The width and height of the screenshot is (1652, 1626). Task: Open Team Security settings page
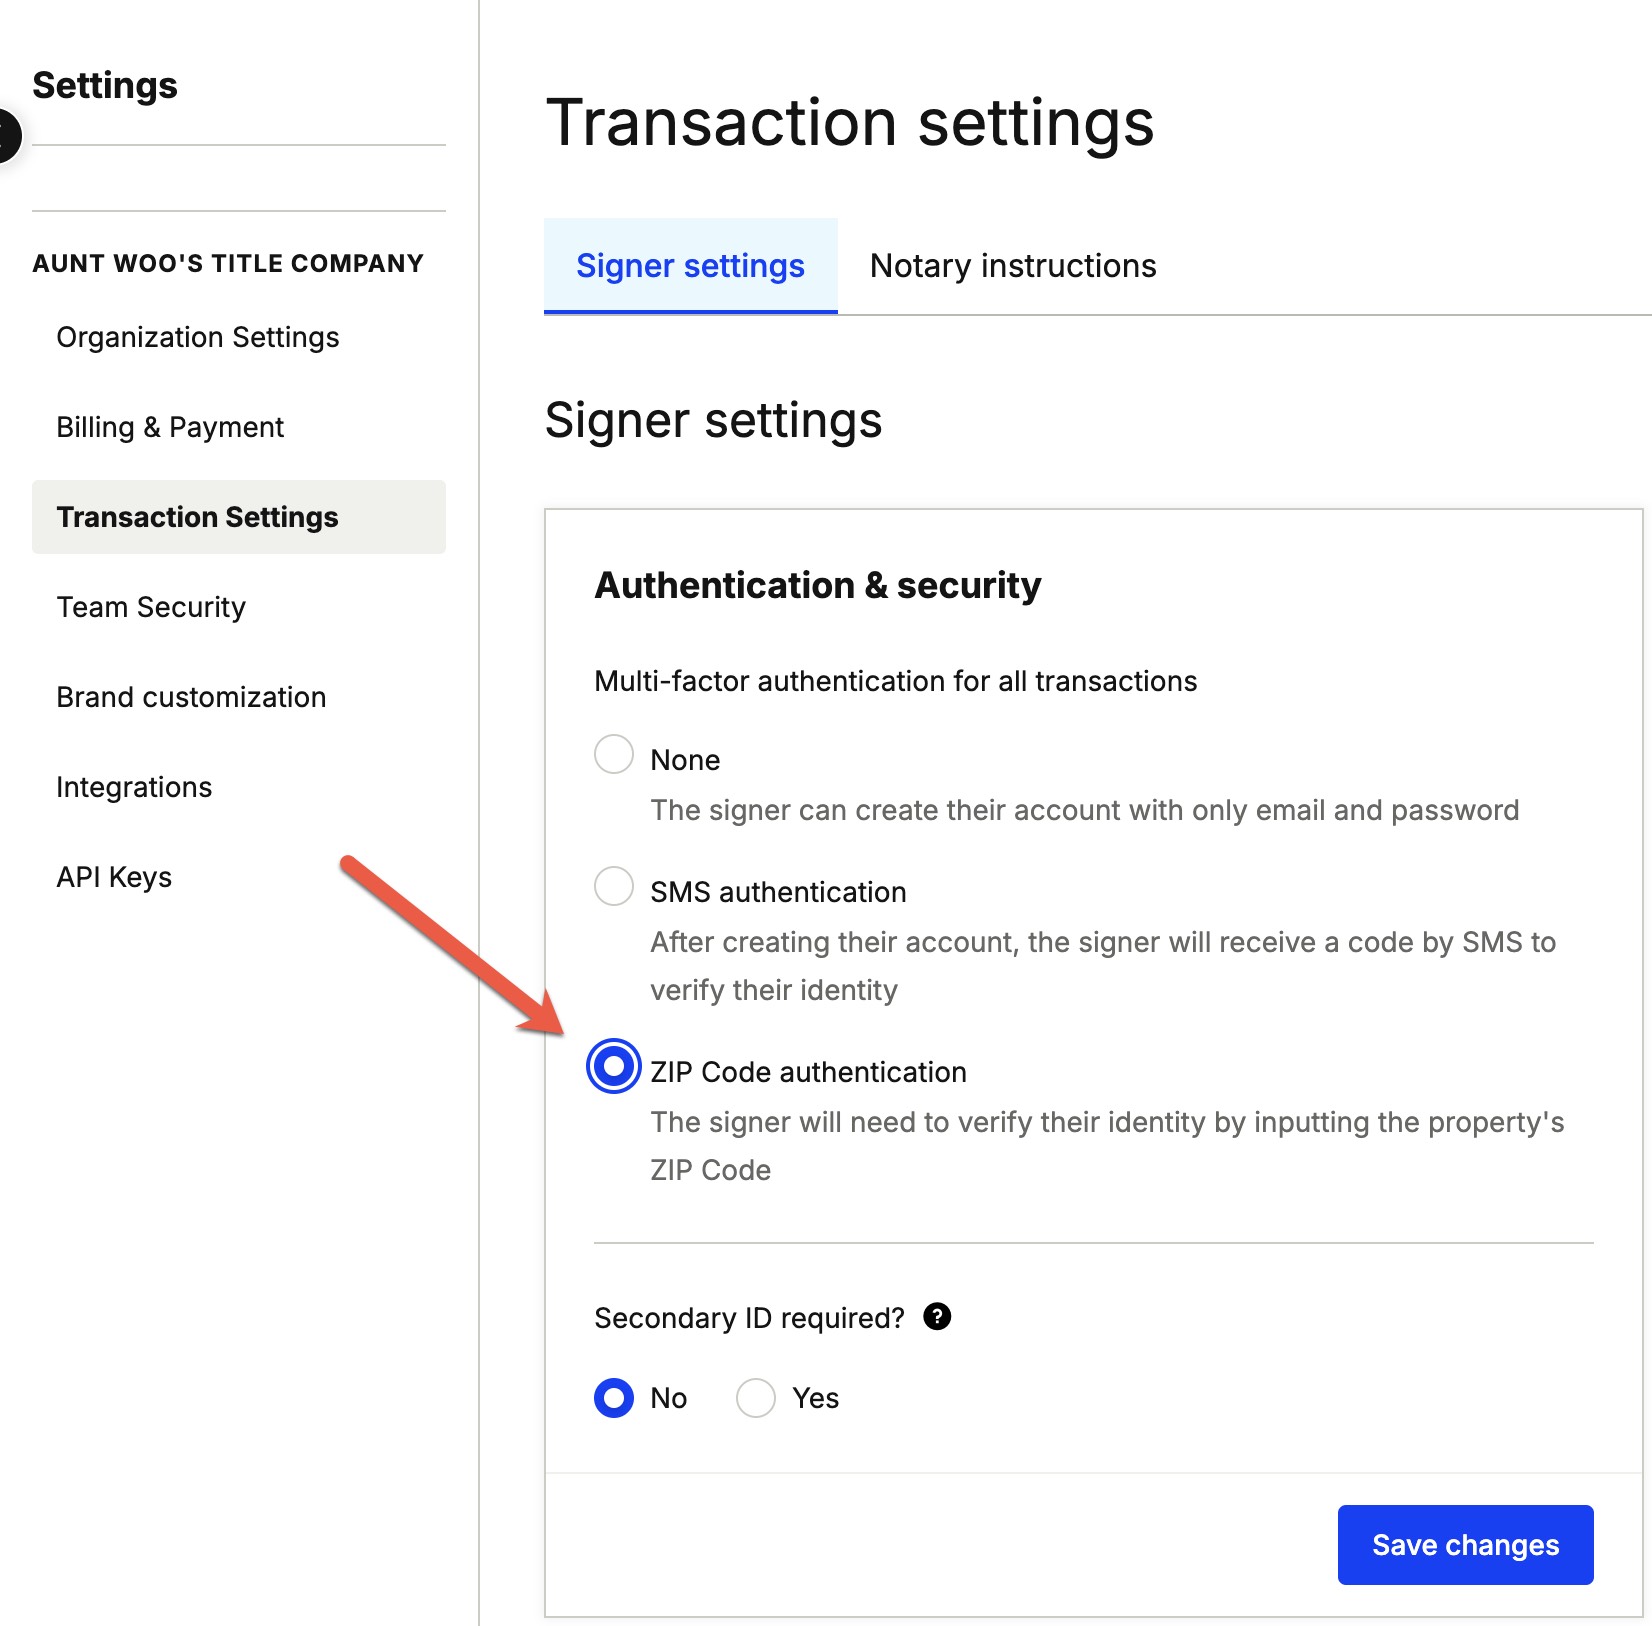[151, 607]
